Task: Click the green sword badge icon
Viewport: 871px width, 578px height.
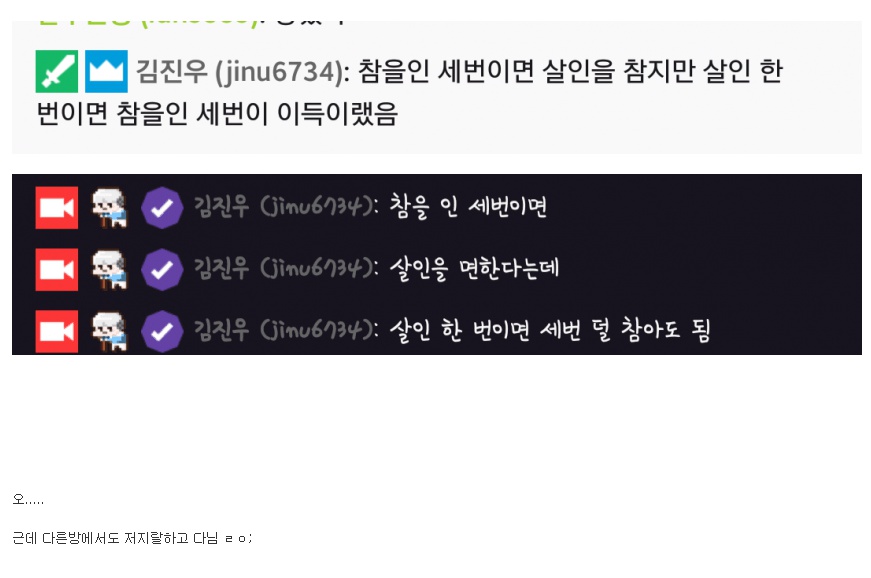Action: tap(57, 71)
